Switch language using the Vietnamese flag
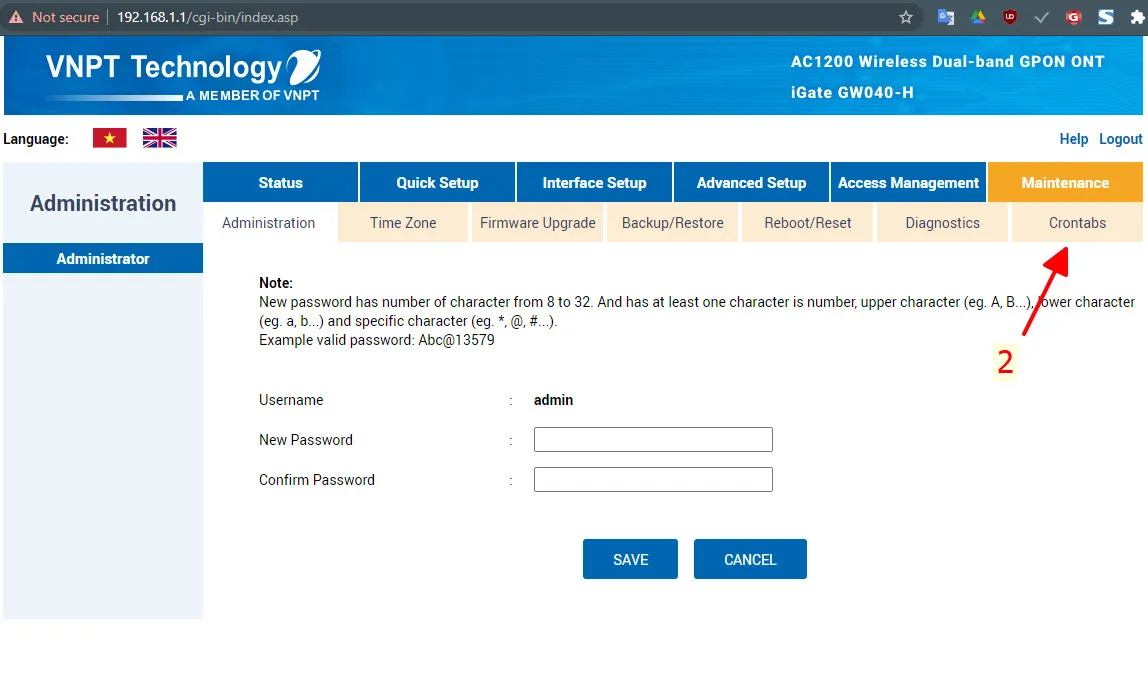This screenshot has width=1148, height=689. [x=109, y=138]
